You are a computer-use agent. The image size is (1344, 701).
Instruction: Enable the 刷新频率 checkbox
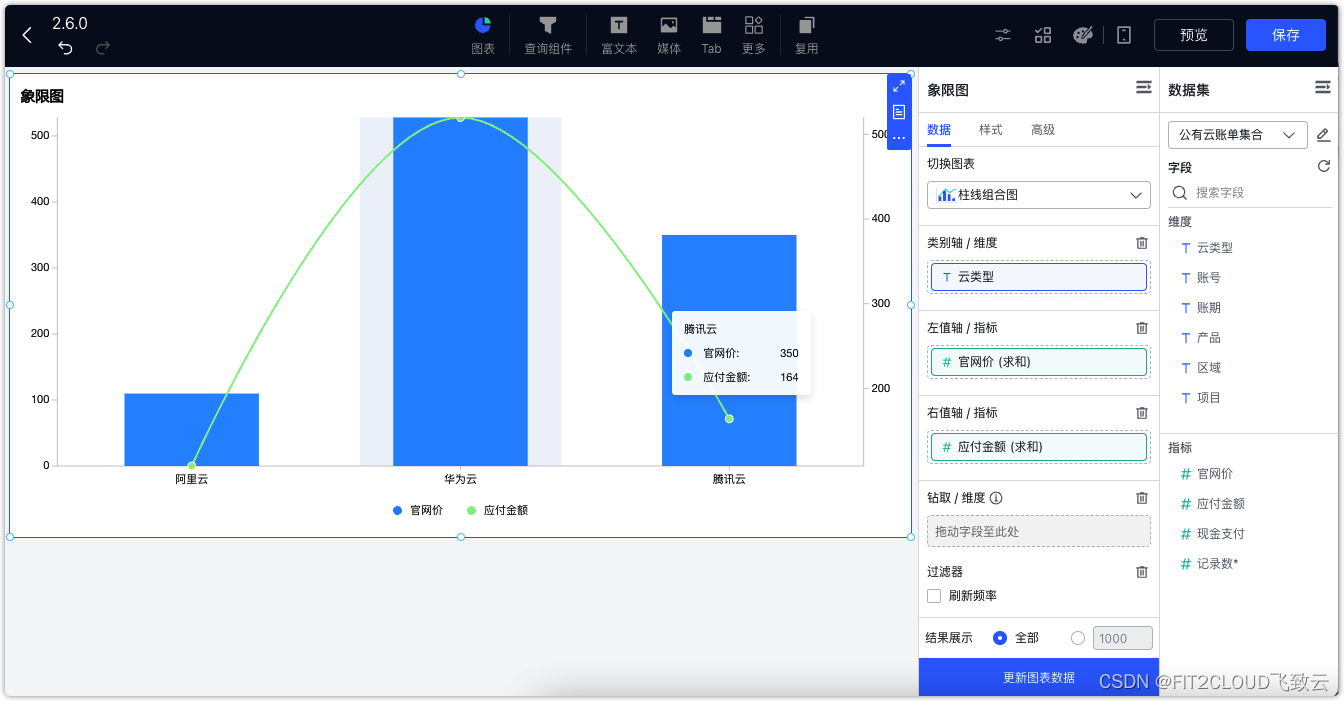pos(934,596)
